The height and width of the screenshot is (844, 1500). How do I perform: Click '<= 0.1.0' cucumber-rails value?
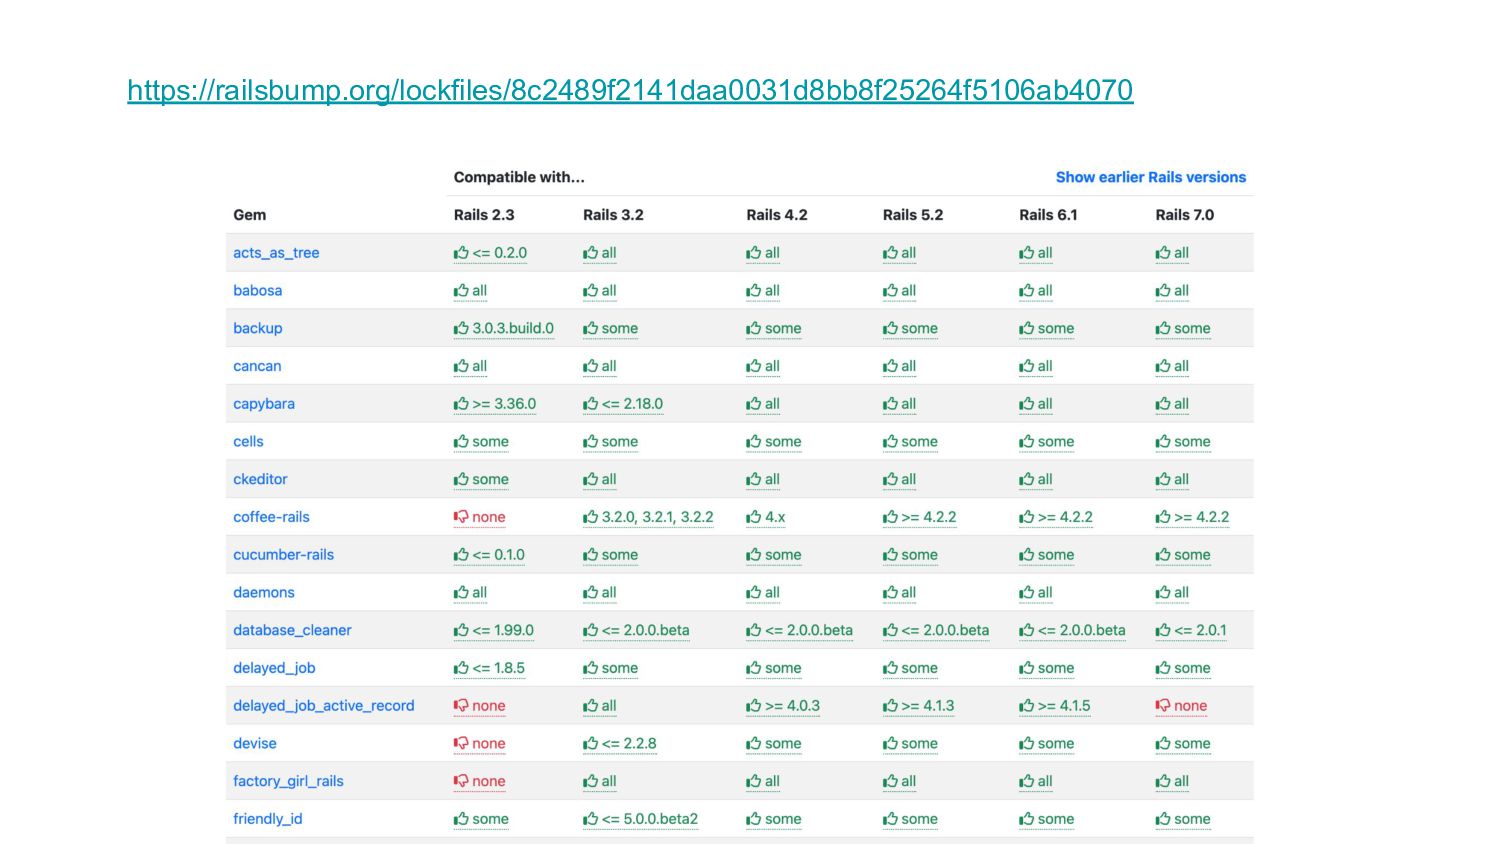(x=498, y=555)
